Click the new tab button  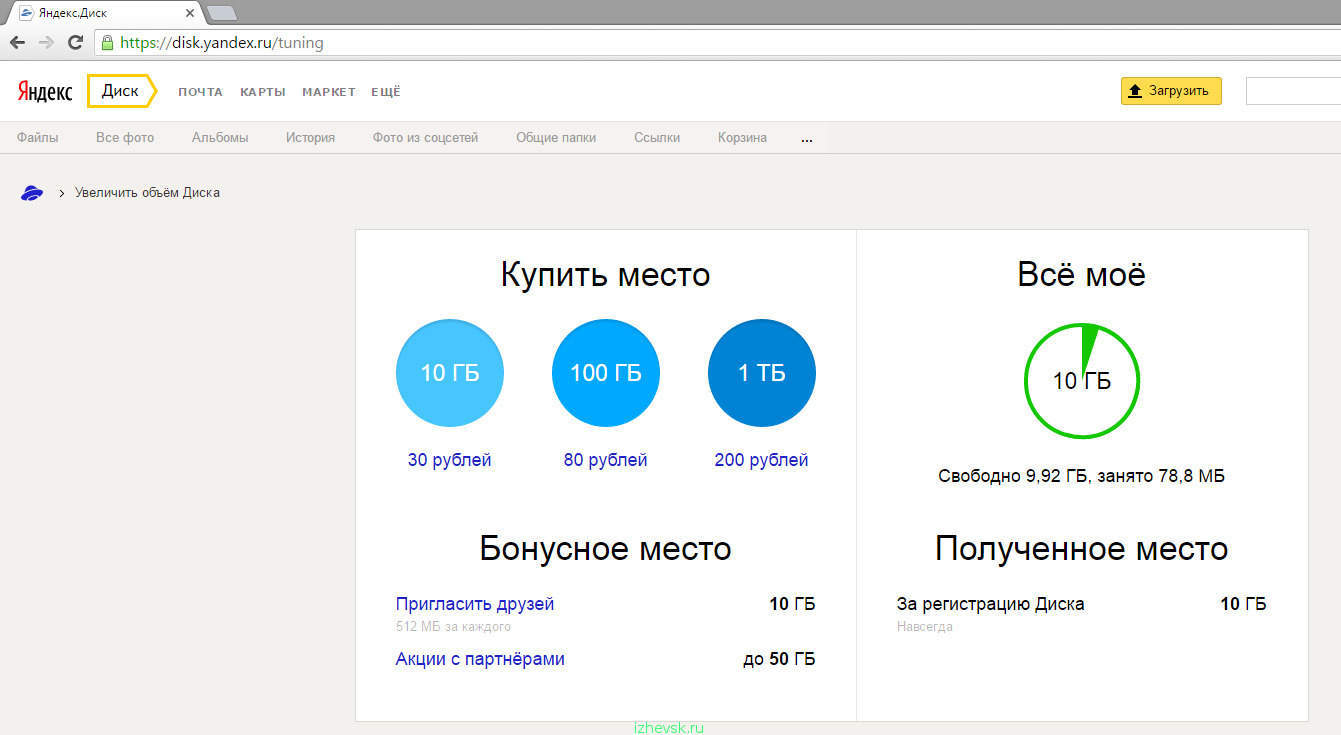coord(221,13)
